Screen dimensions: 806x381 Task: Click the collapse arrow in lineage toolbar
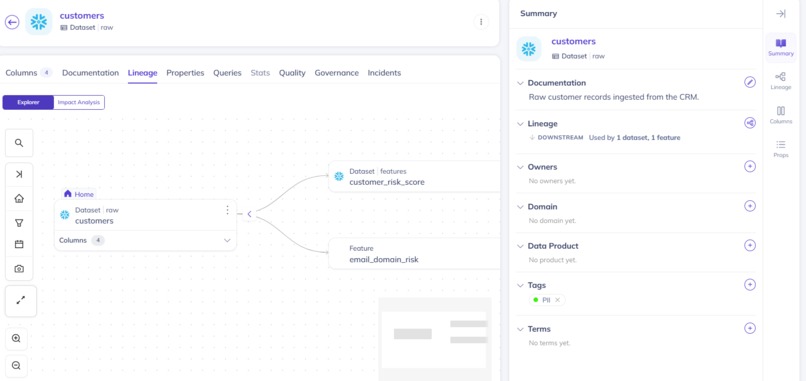coord(19,175)
